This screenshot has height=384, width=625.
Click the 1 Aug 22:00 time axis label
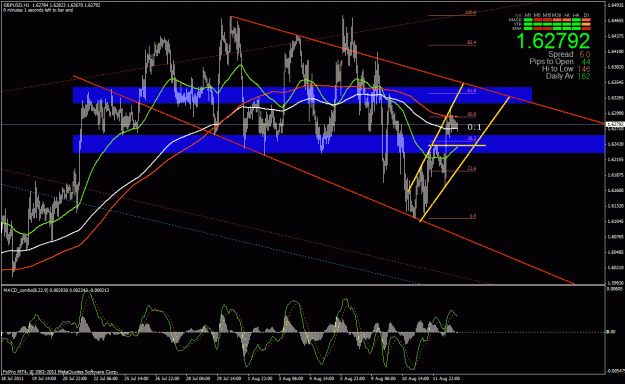(260, 378)
